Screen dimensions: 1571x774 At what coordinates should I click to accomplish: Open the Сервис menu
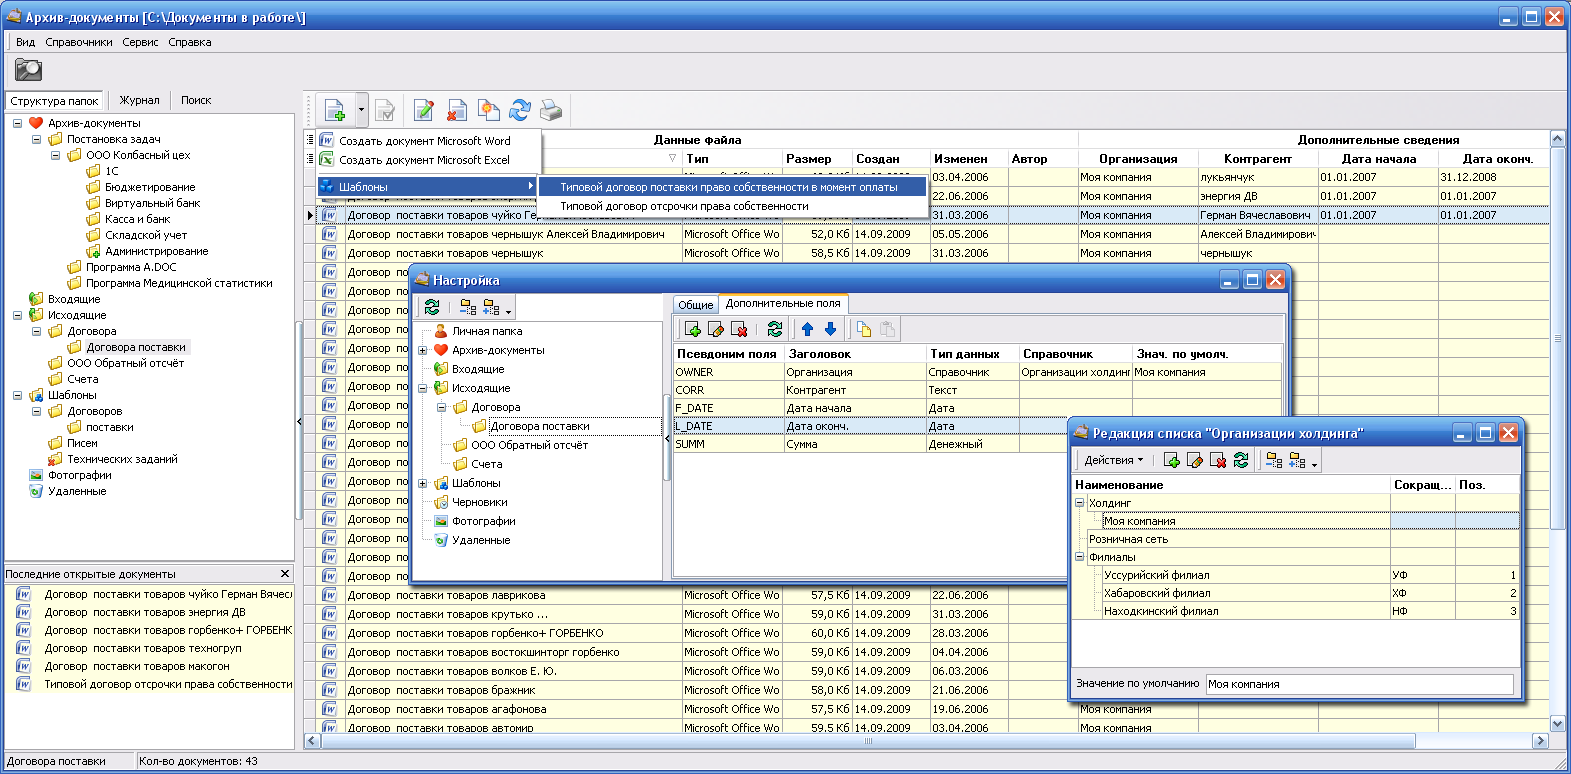point(140,42)
